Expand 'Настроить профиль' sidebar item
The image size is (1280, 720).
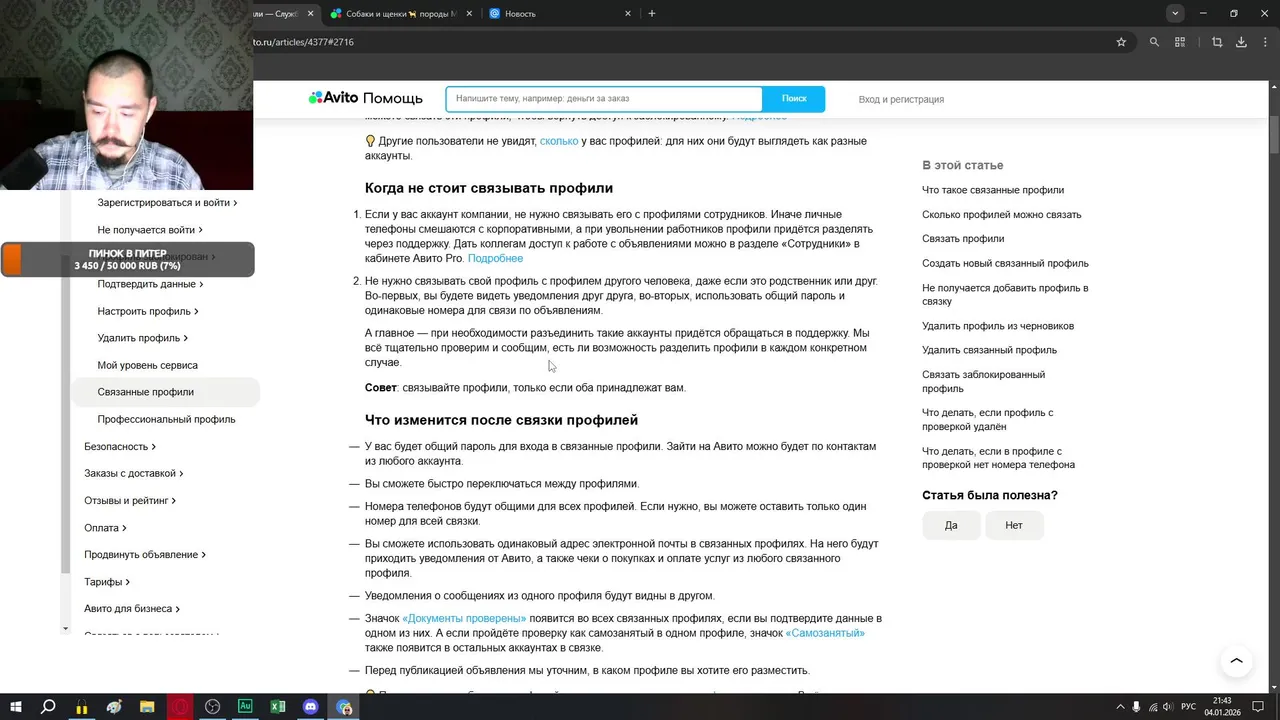148,311
